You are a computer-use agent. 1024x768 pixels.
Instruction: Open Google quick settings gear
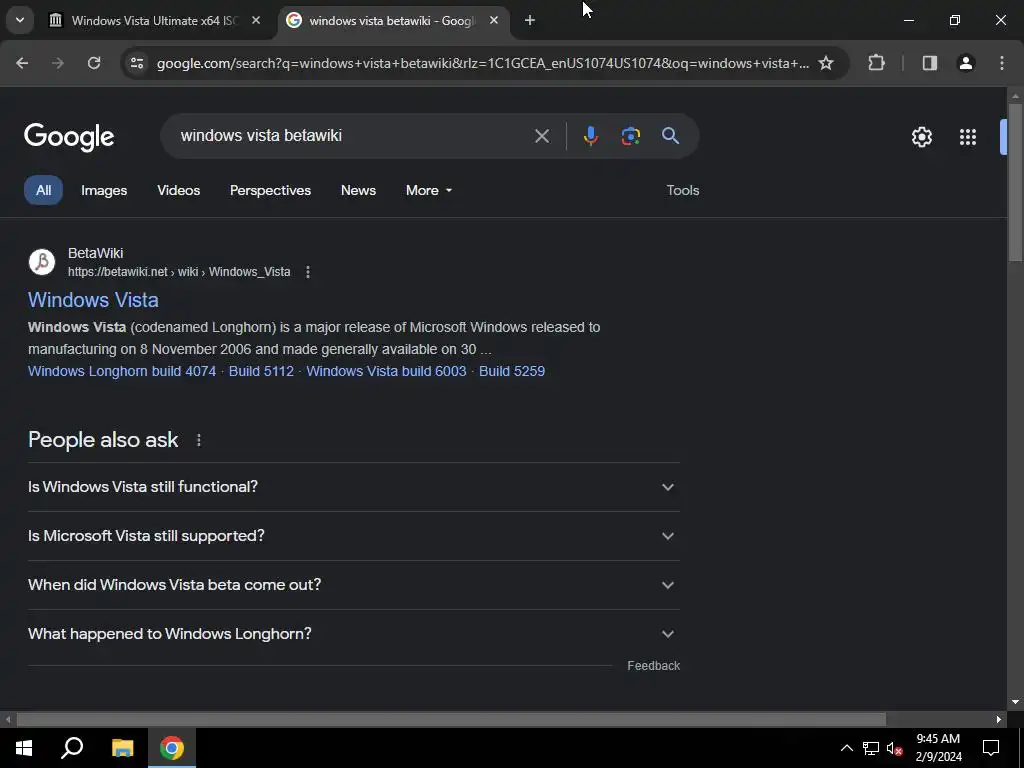[x=921, y=137]
